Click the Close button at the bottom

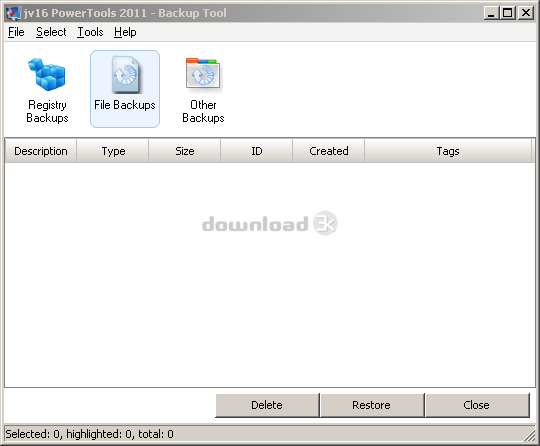477,405
